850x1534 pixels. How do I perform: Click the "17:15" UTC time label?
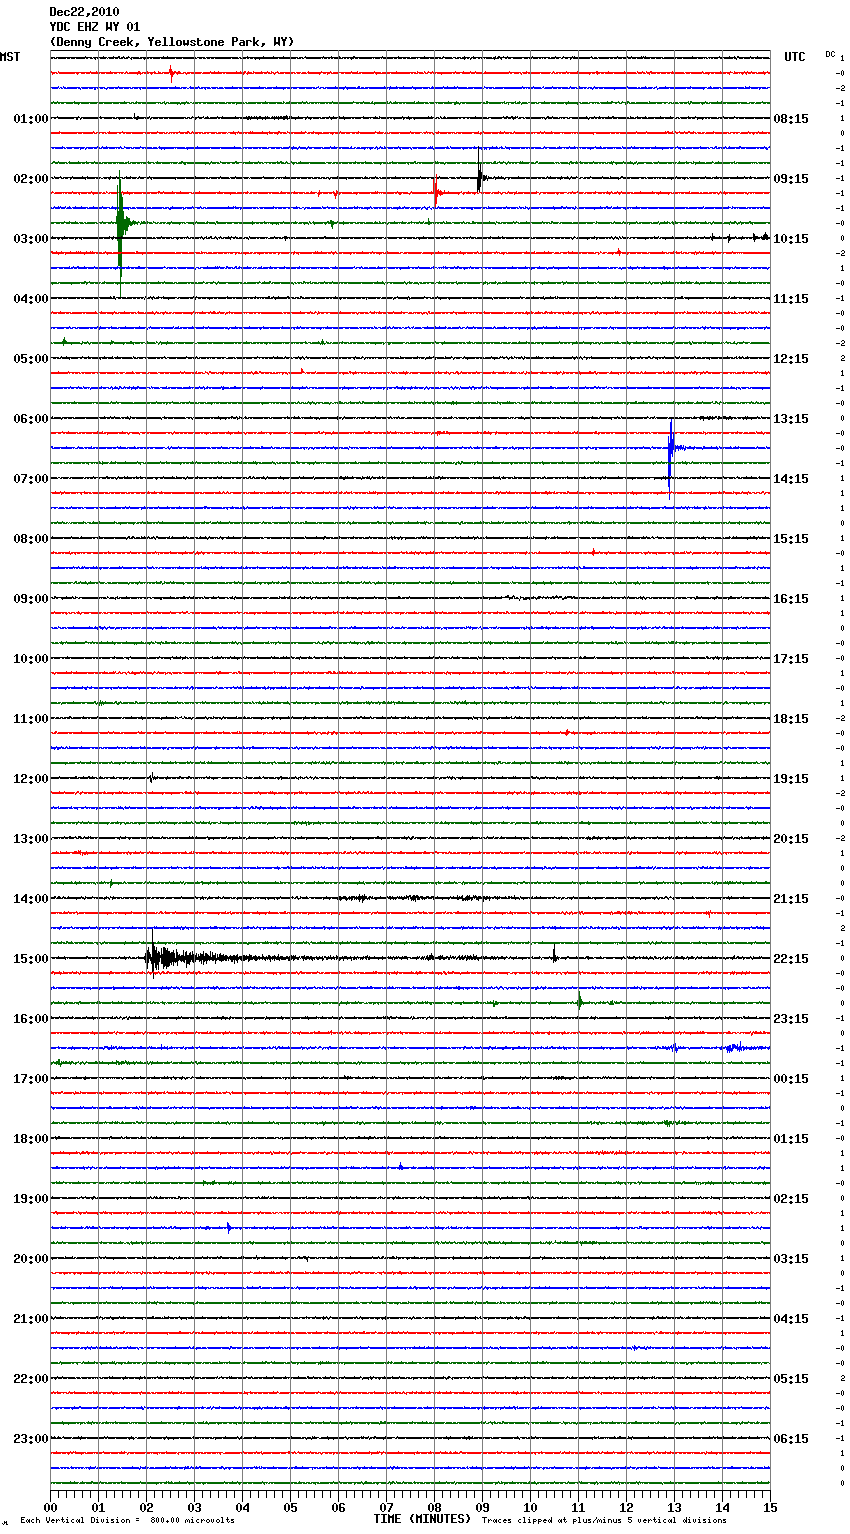coord(791,659)
